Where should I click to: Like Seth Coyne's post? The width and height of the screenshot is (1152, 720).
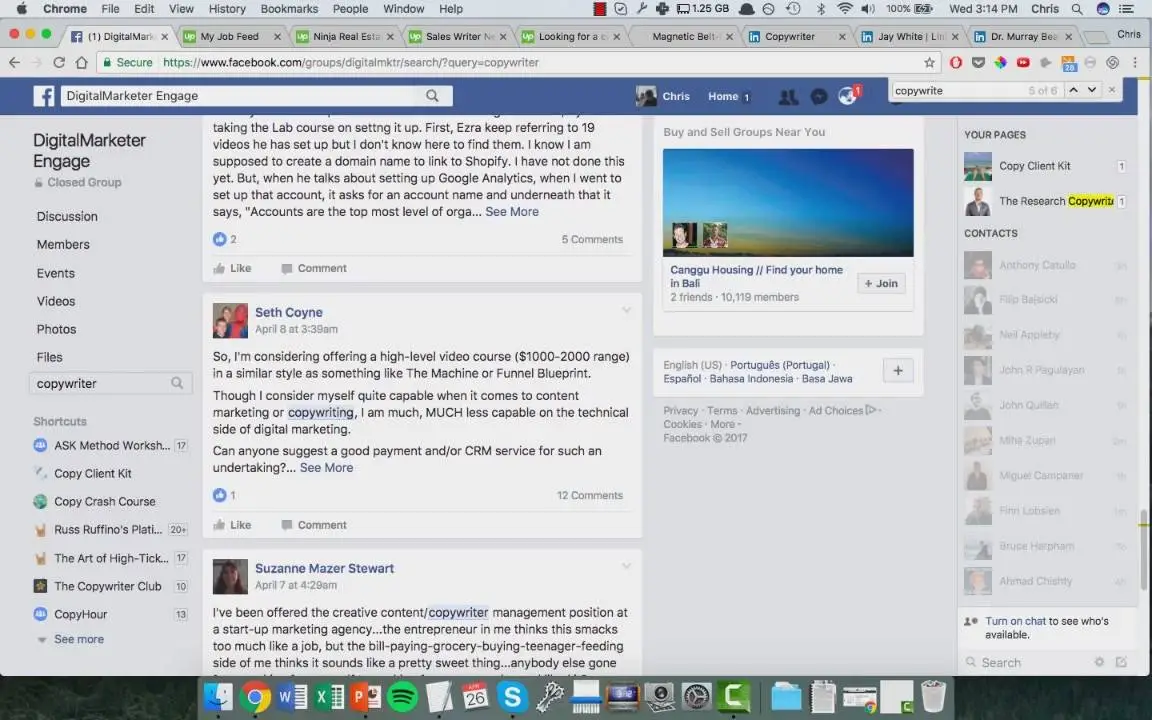tap(232, 525)
